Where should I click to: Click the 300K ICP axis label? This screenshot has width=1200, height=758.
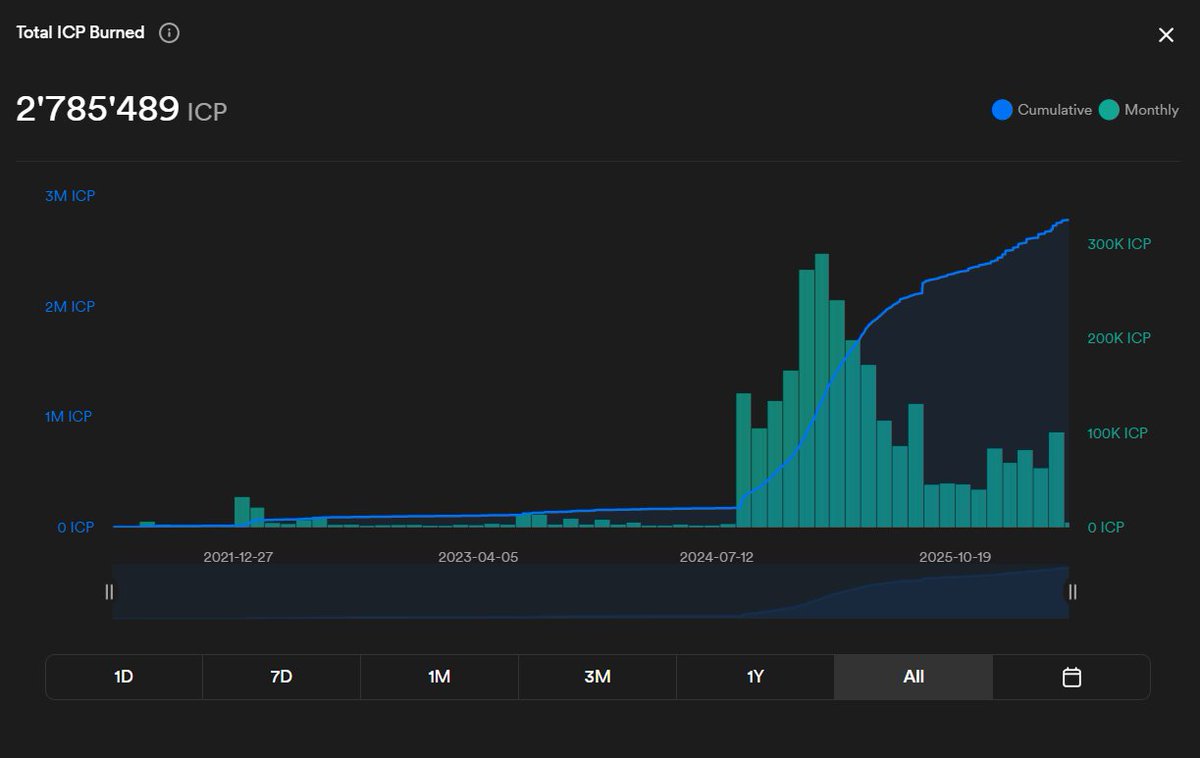[1119, 244]
